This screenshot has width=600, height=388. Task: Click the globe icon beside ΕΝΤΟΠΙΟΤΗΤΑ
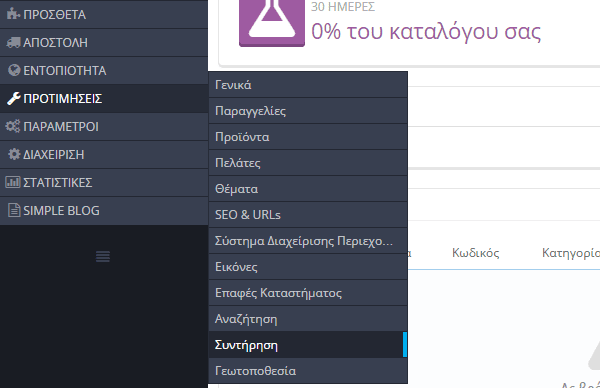(x=14, y=70)
